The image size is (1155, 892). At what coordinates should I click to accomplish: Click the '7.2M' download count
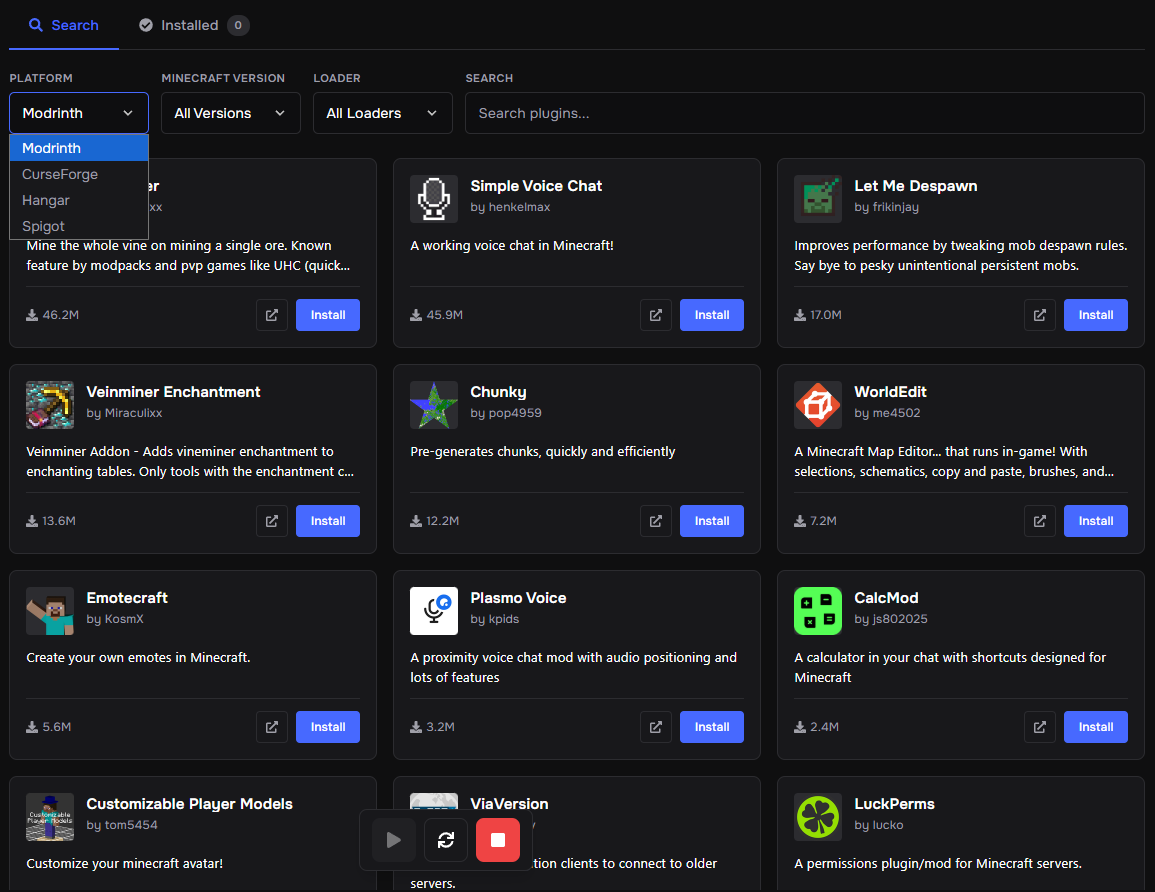[x=824, y=521]
